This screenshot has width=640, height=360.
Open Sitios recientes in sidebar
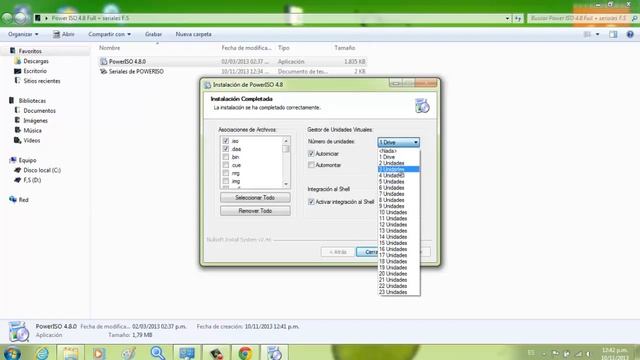42,81
